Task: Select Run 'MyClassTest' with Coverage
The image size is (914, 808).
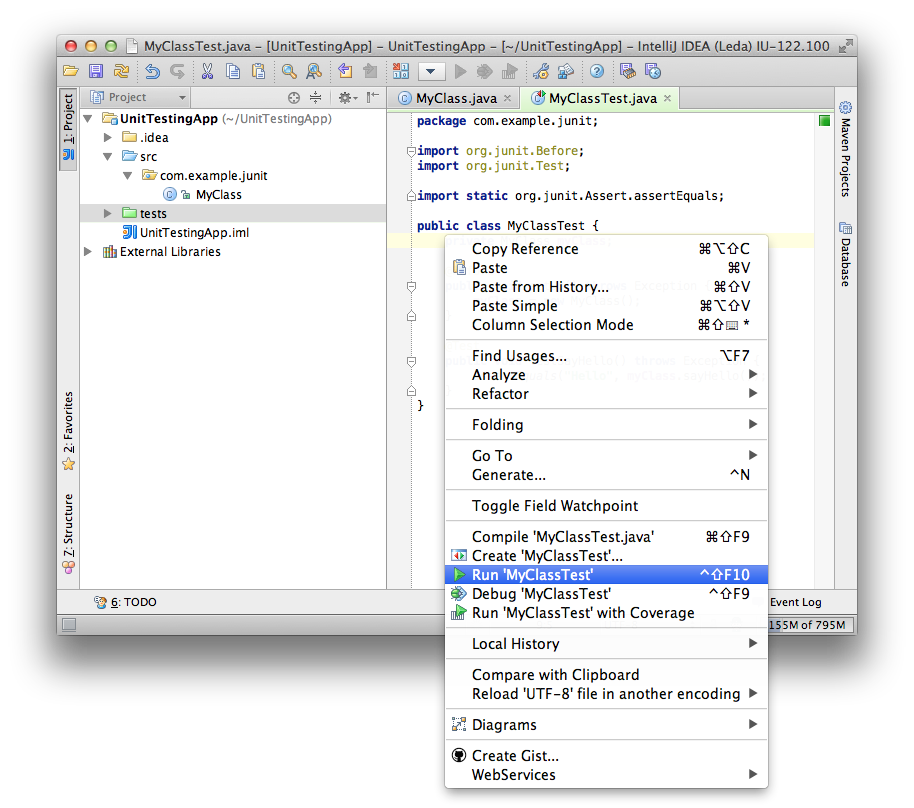Action: tap(606, 613)
